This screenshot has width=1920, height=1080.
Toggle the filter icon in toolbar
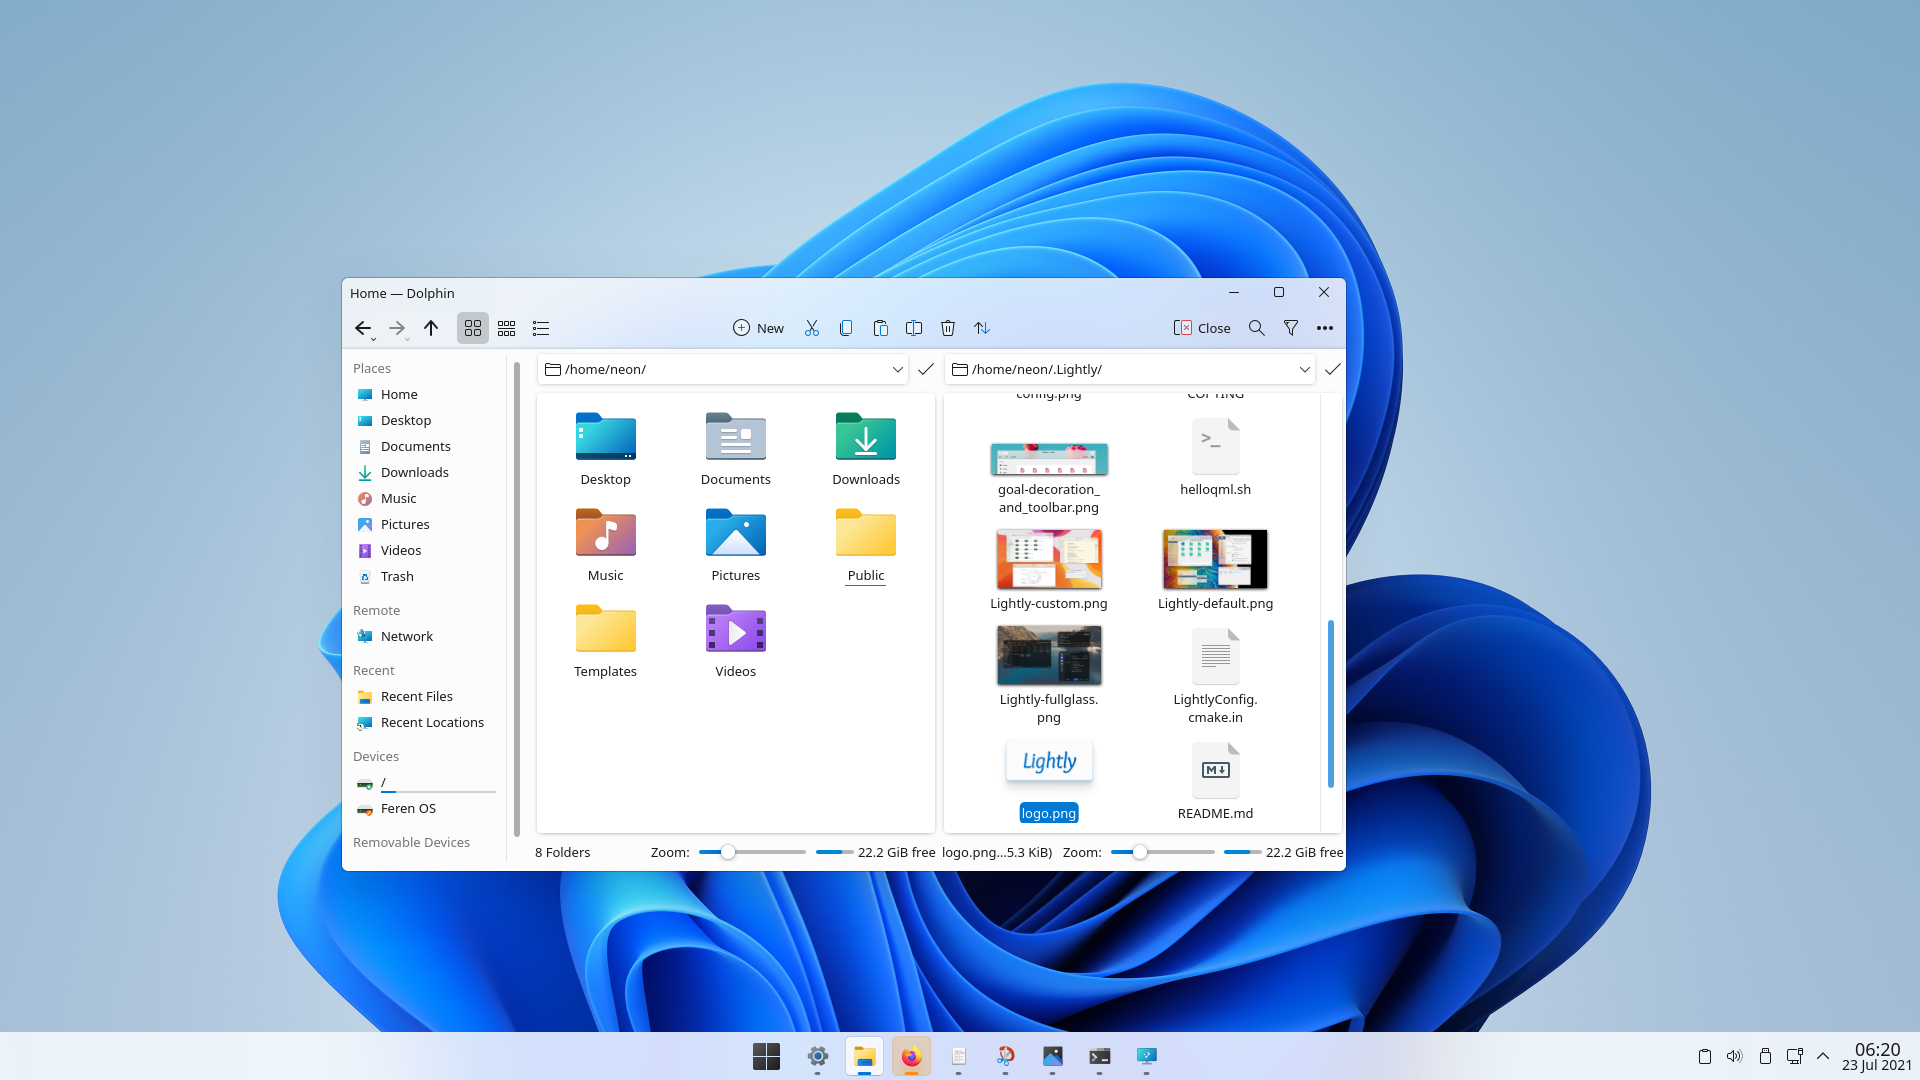pyautogui.click(x=1291, y=328)
